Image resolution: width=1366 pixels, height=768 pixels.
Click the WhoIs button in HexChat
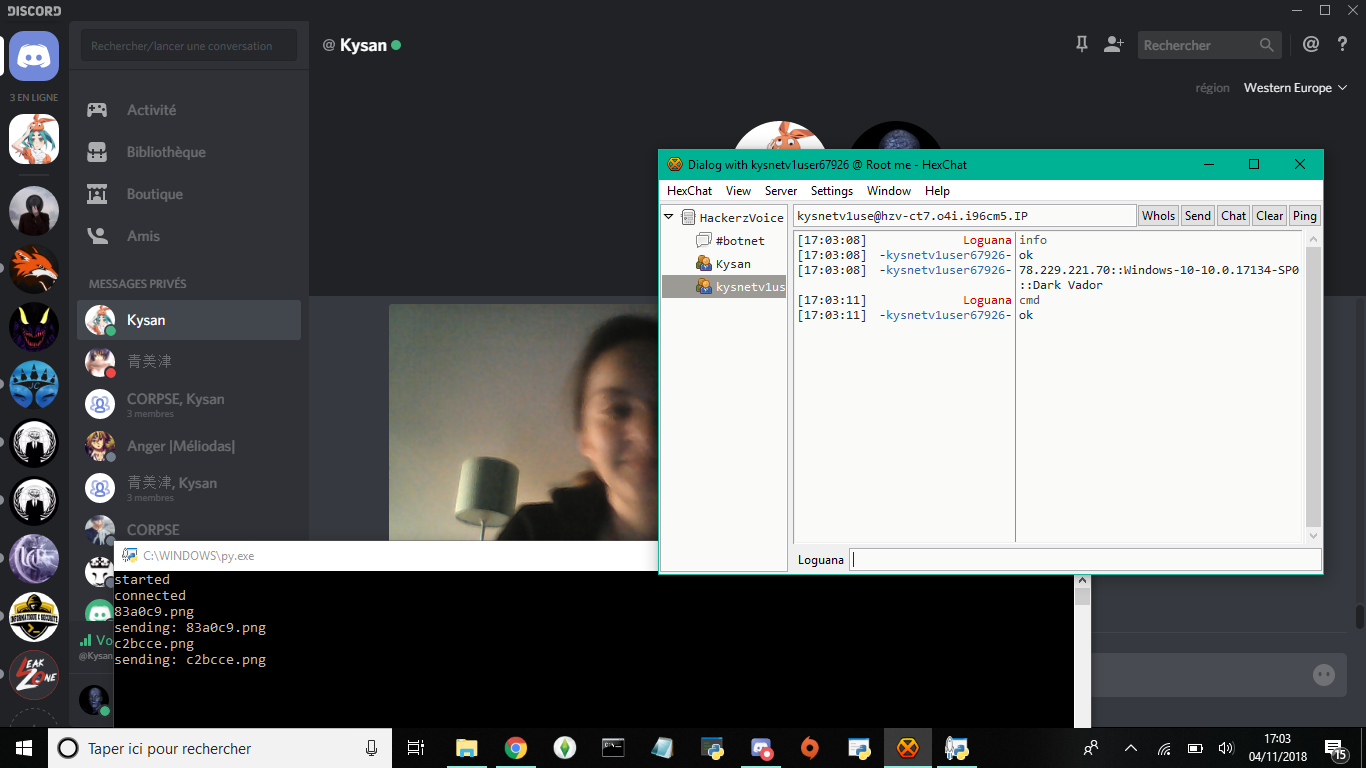(1158, 215)
